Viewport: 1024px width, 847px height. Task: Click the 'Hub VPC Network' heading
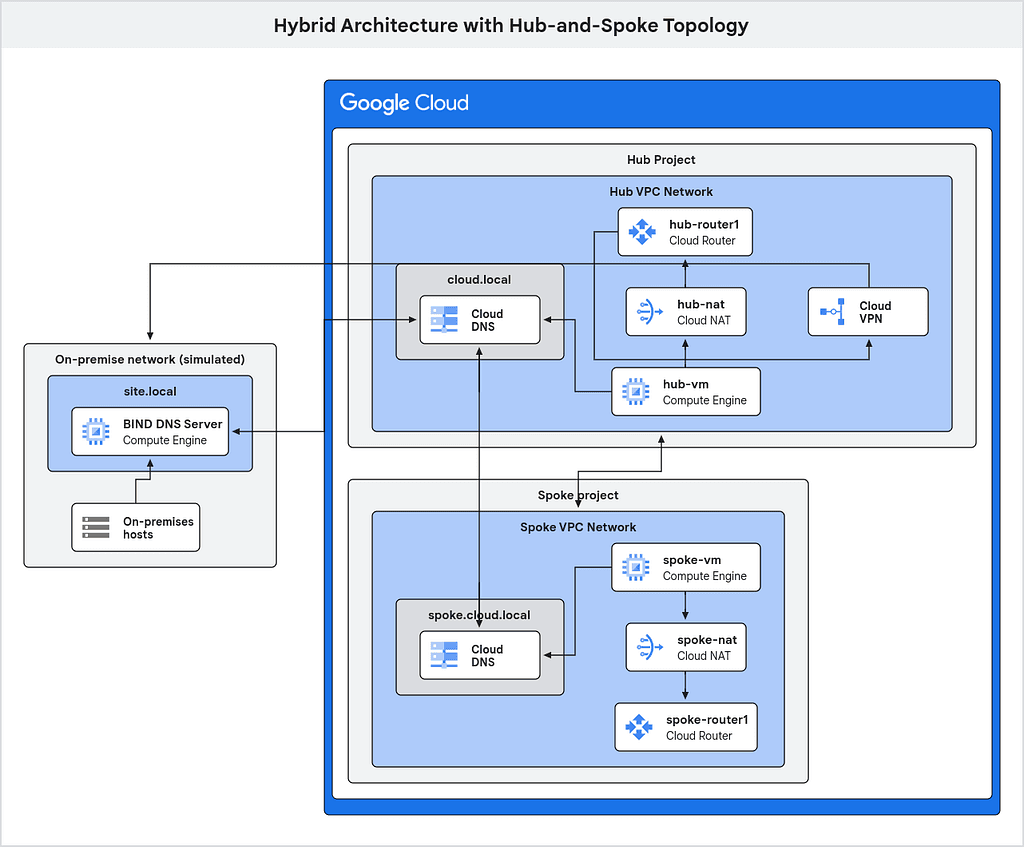tap(661, 192)
